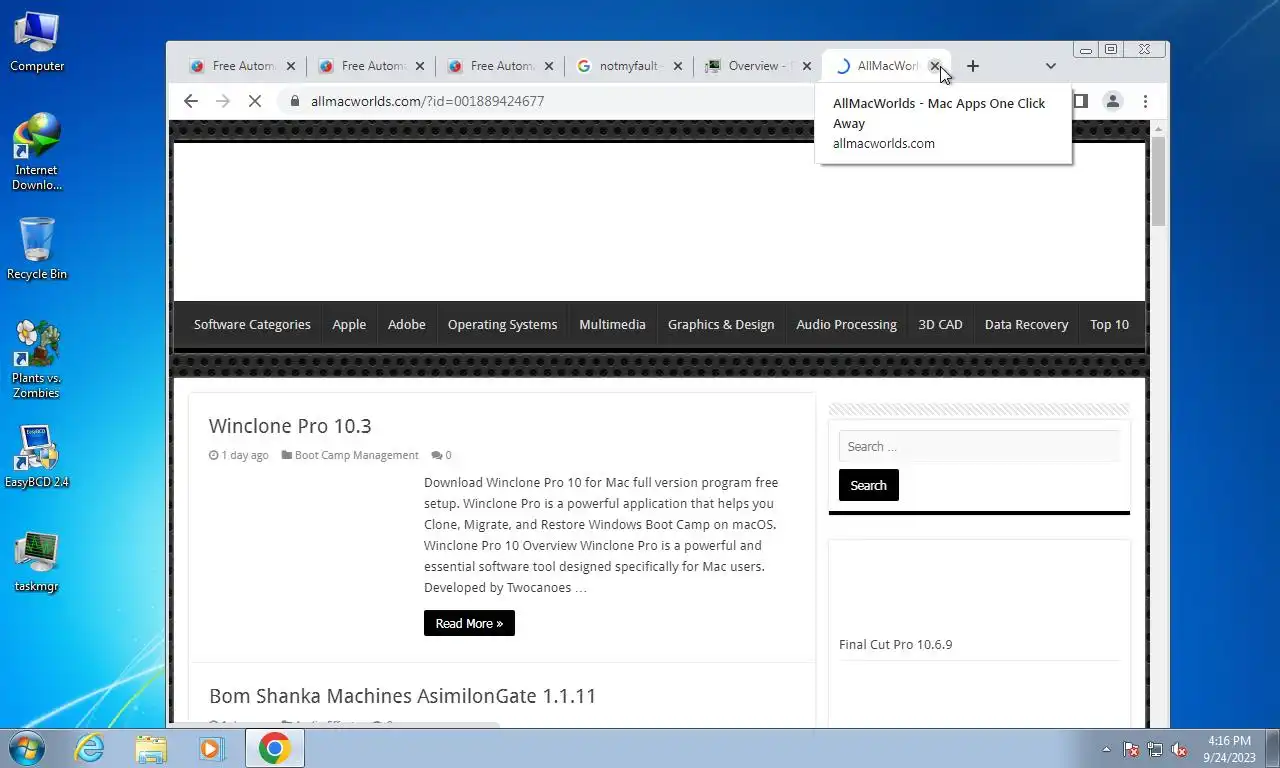Open Software Categories menu

click(x=252, y=324)
